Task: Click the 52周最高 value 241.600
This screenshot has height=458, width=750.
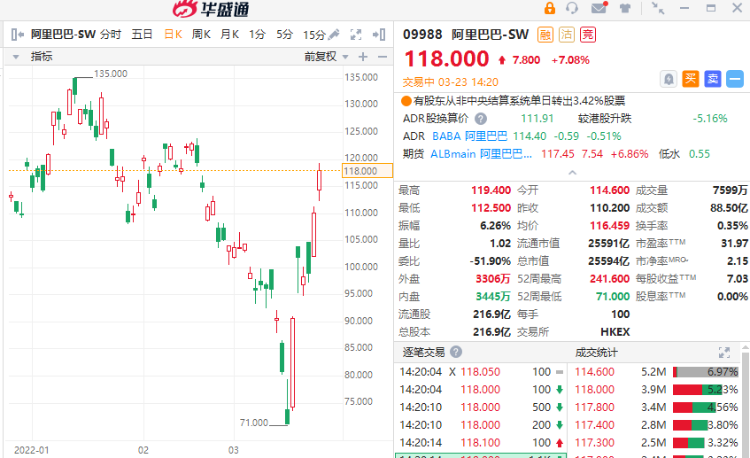Action: (x=609, y=279)
